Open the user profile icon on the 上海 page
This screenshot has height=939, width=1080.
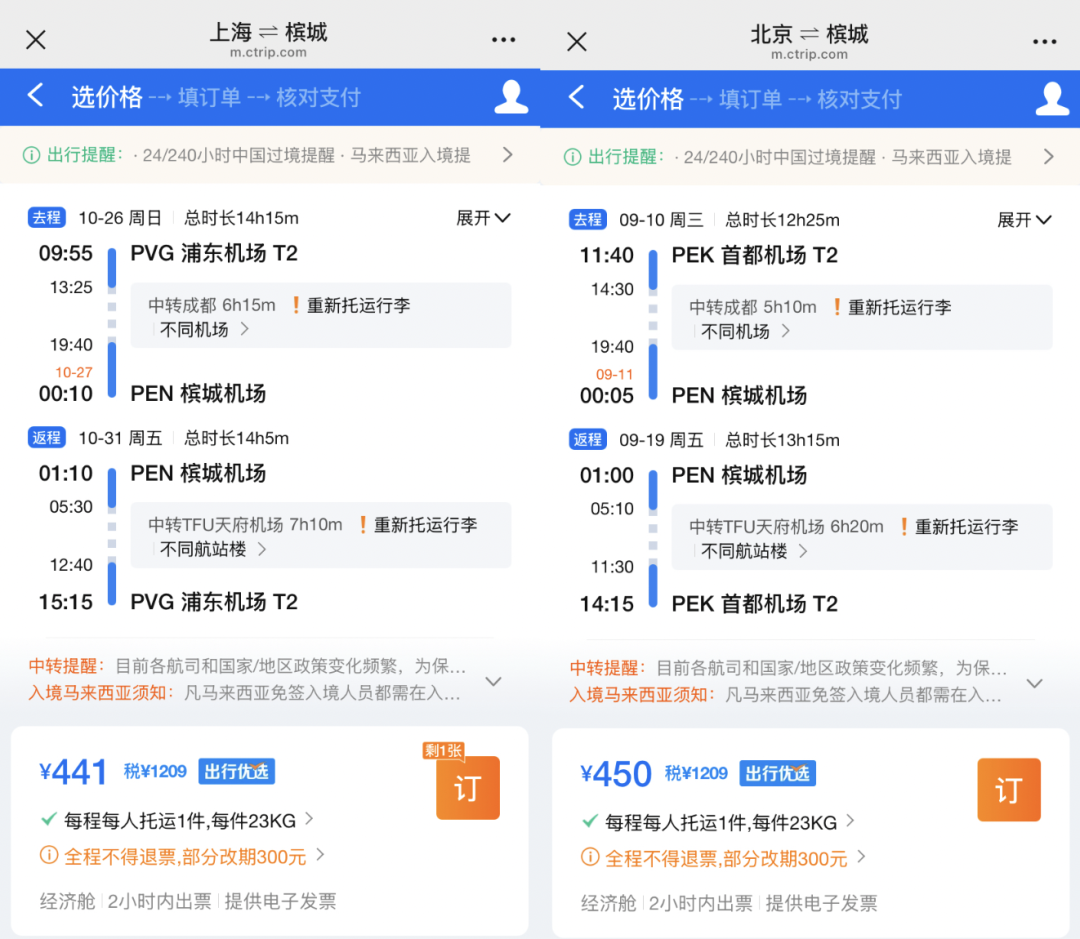tap(511, 97)
